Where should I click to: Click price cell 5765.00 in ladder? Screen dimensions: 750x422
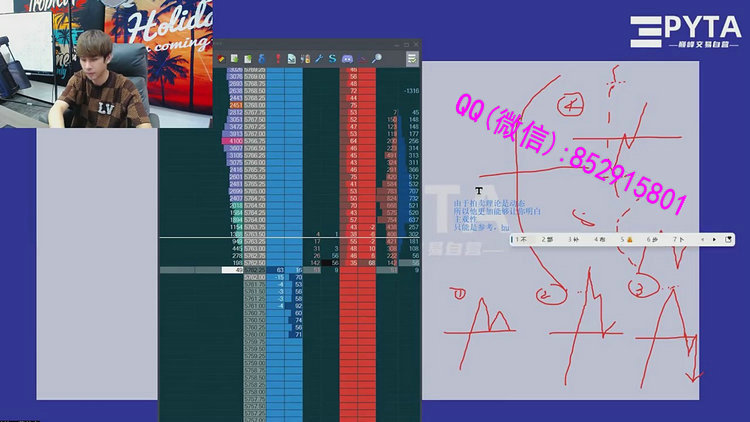tap(255, 191)
